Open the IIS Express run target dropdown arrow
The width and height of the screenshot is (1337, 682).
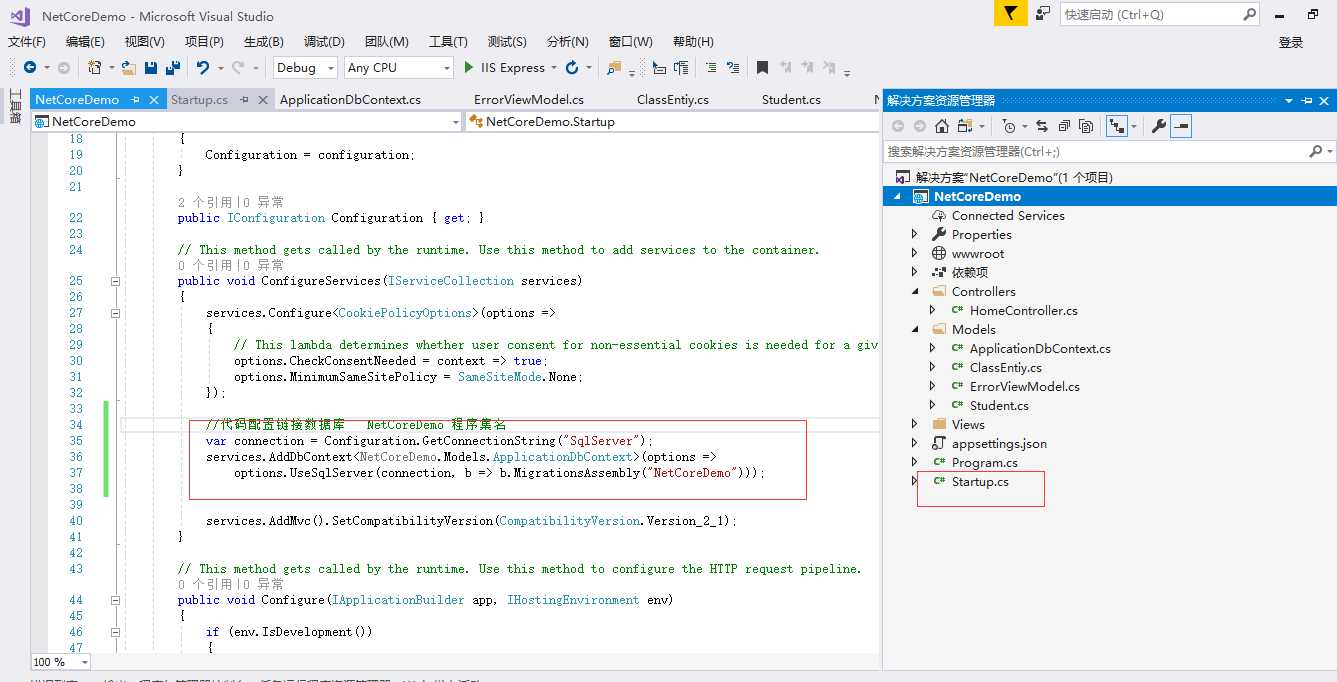(553, 67)
